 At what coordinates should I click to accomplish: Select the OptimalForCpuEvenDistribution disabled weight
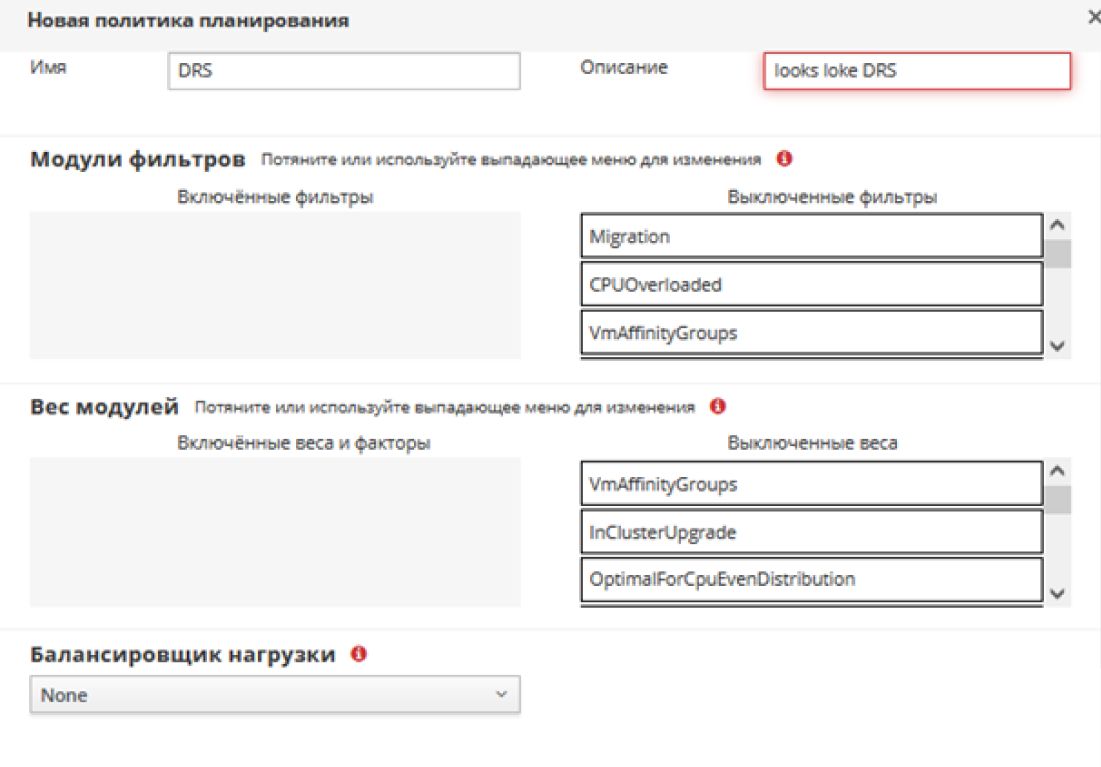coord(811,579)
